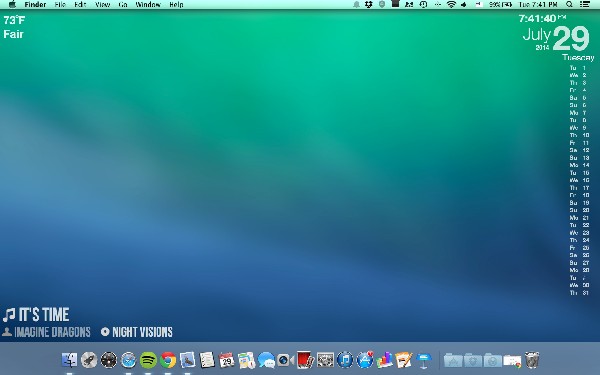The image size is (600, 375).
Task: Click the volume speaker menu bar icon
Action: pyautogui.click(x=464, y=5)
